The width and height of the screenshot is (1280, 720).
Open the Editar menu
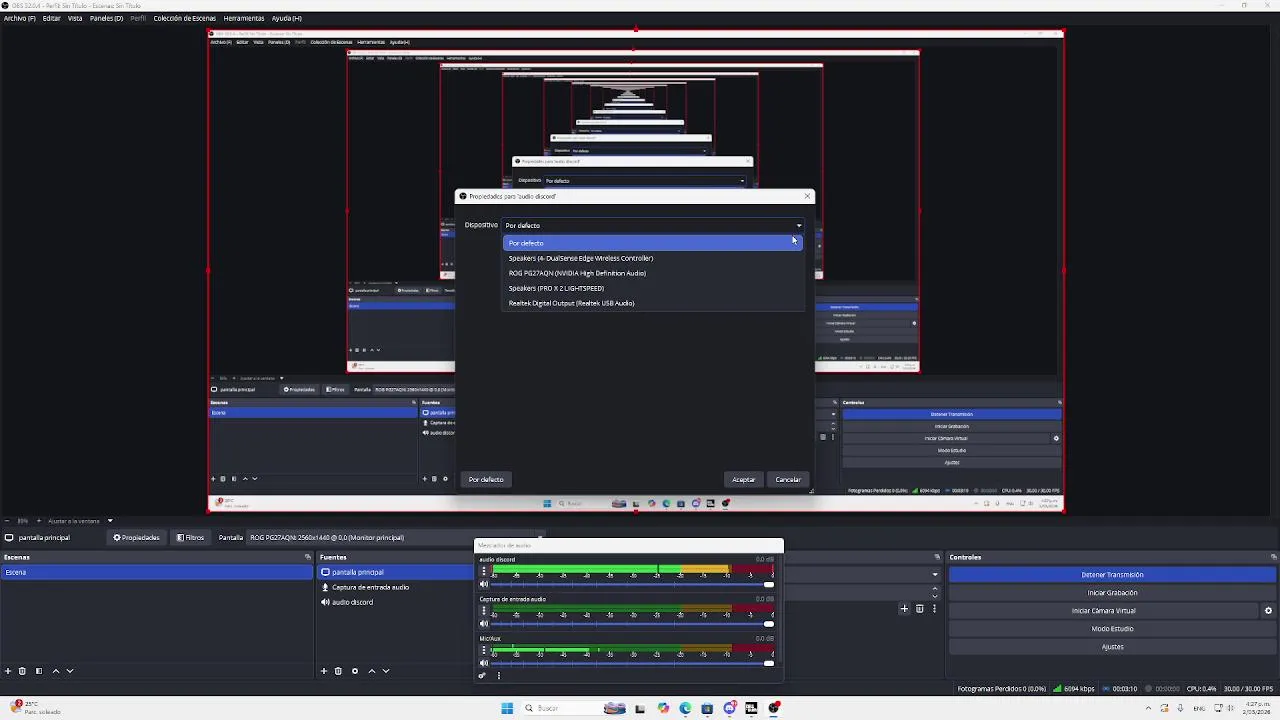point(51,18)
